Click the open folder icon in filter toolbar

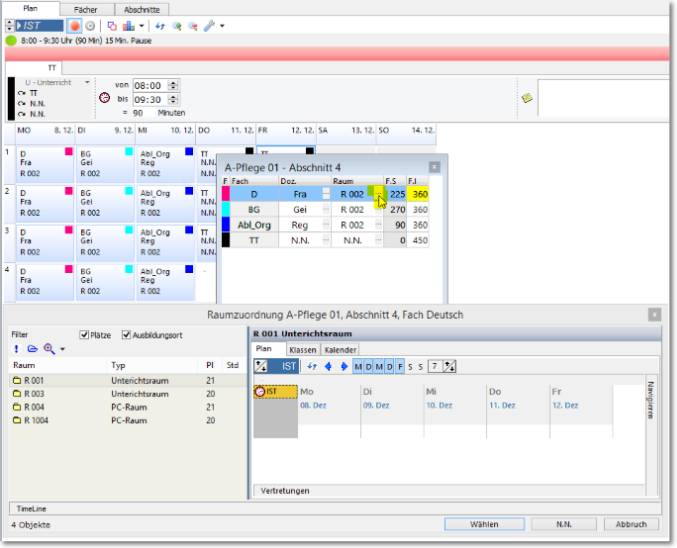pos(32,349)
